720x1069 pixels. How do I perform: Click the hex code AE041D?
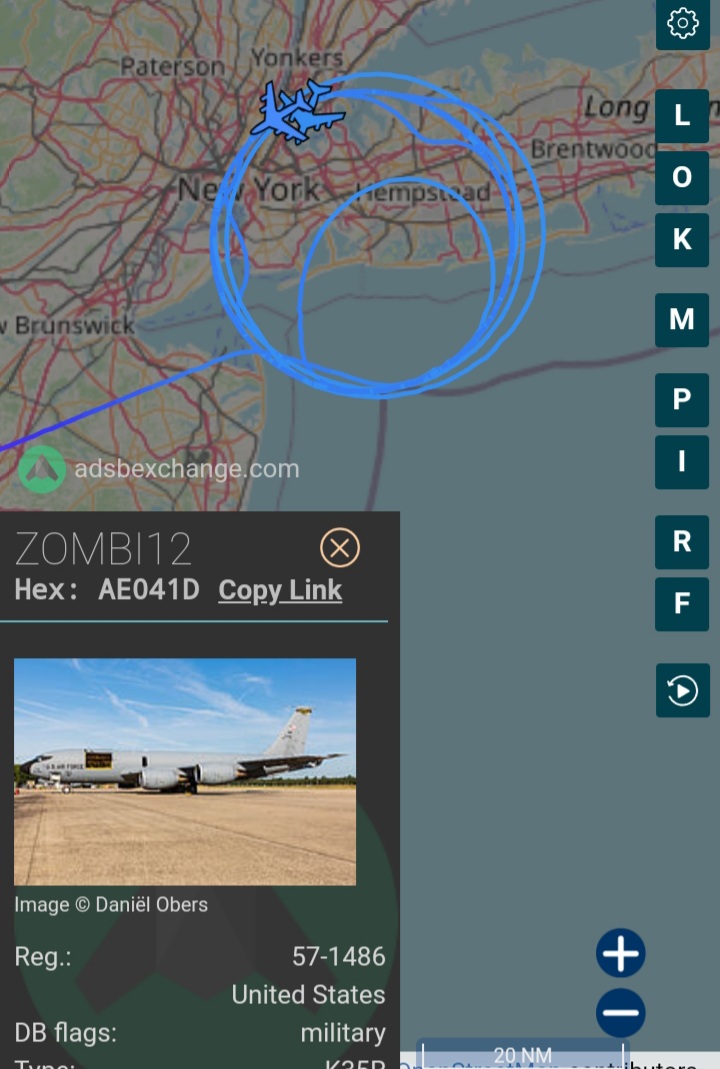click(149, 590)
